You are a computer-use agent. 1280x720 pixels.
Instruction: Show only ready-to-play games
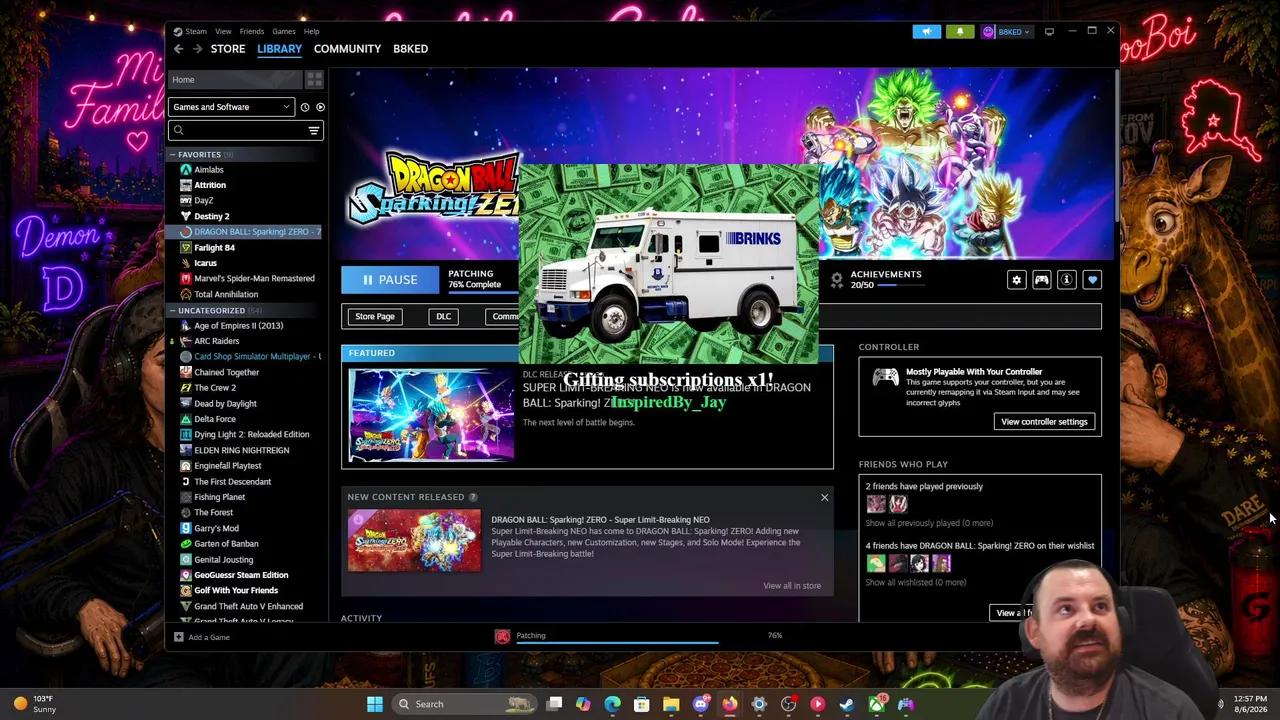320,107
